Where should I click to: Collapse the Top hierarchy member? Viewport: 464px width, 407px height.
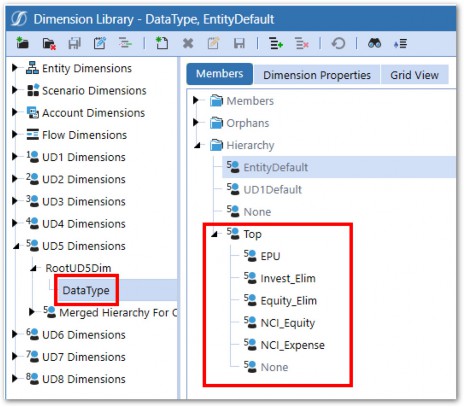[x=214, y=235]
